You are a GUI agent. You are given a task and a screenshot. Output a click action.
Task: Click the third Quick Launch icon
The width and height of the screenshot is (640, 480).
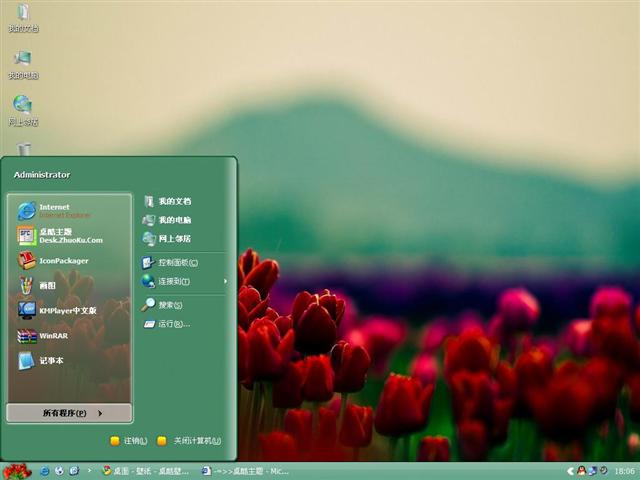(x=74, y=471)
